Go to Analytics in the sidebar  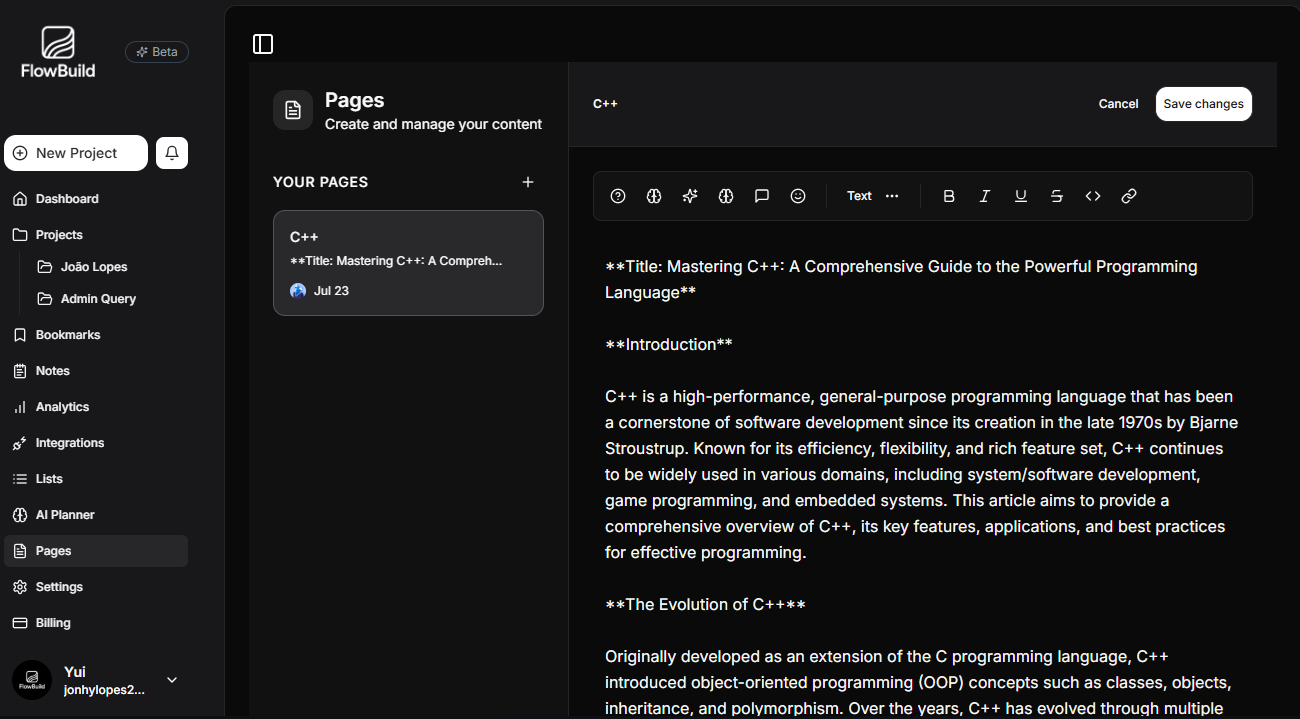62,407
